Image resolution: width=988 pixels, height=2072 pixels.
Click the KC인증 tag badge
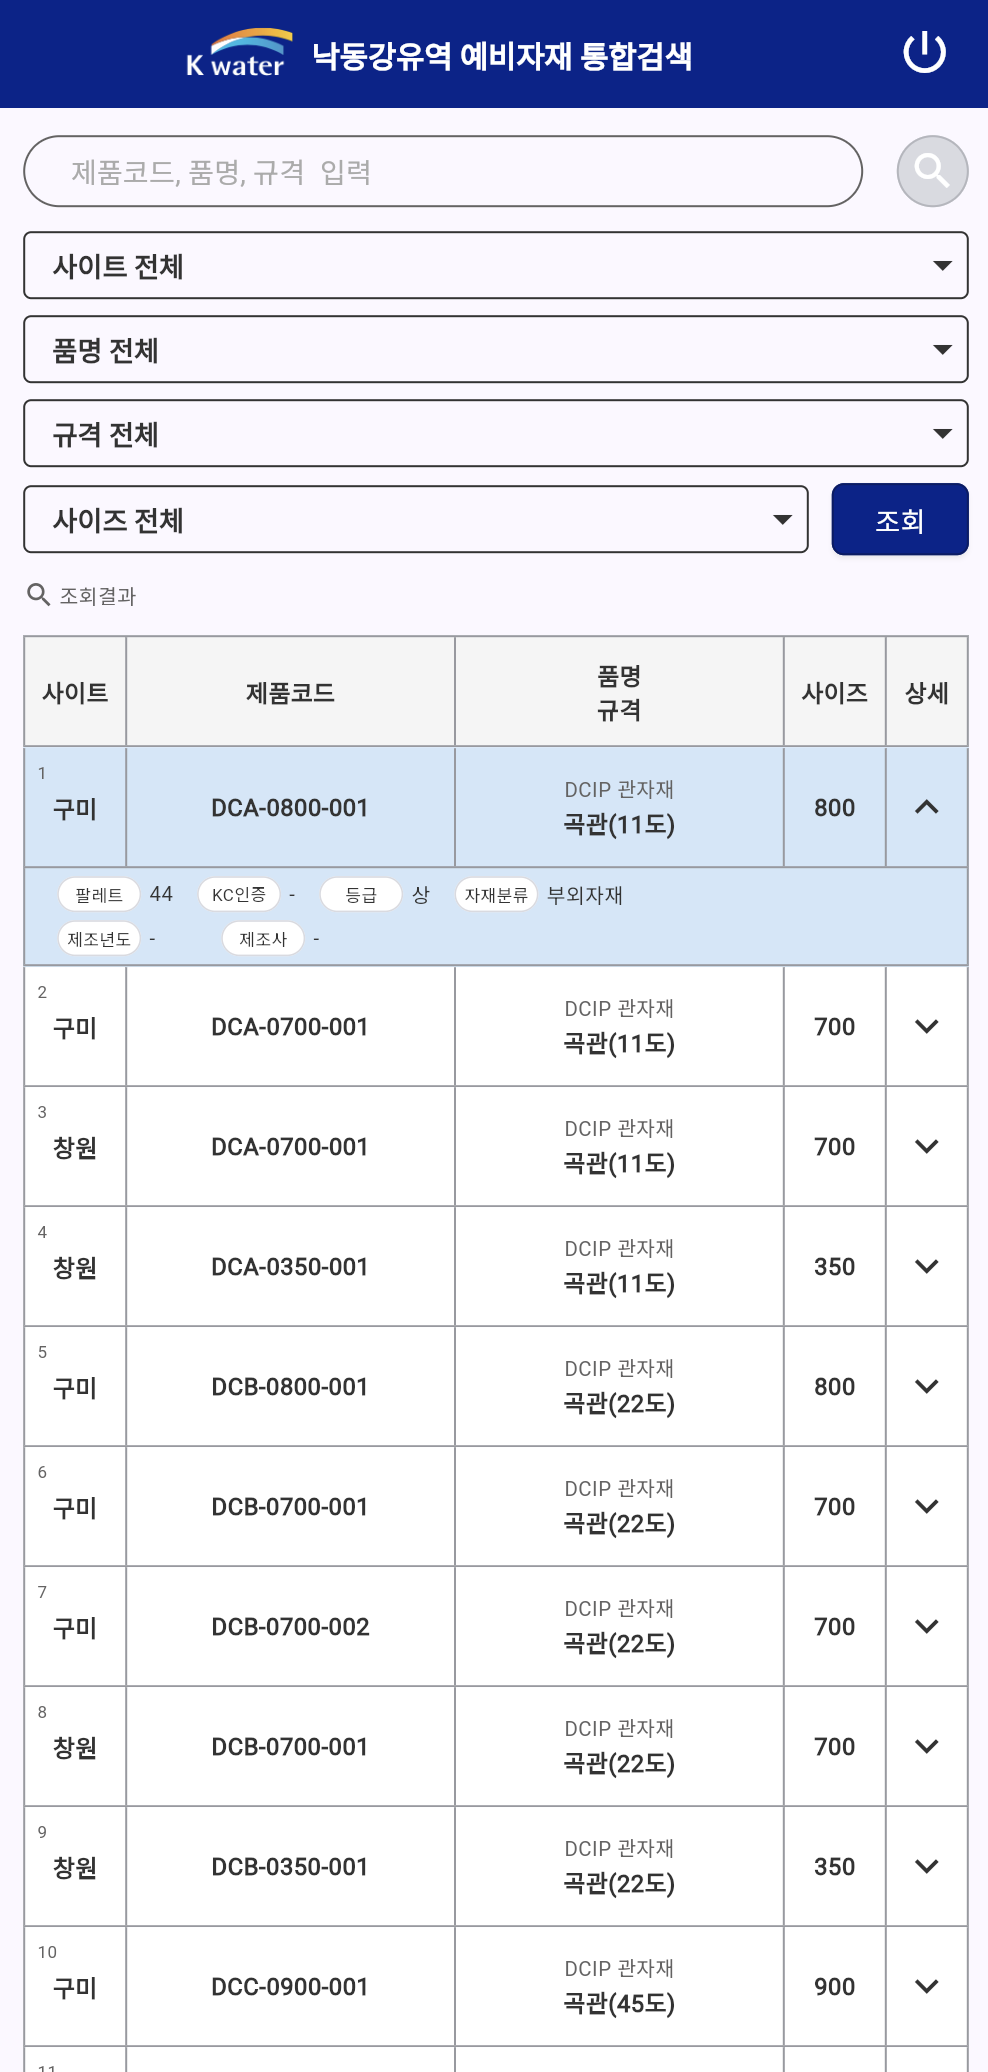[x=240, y=894]
